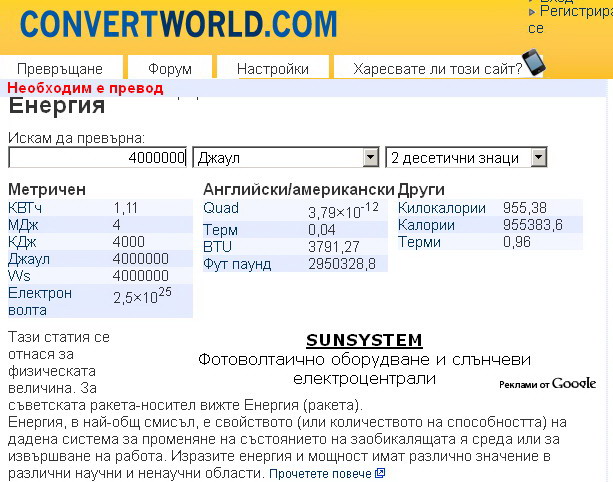The width and height of the screenshot is (613, 482).
Task: Click the phone icon next to Харесвате ли
Action: 534,62
